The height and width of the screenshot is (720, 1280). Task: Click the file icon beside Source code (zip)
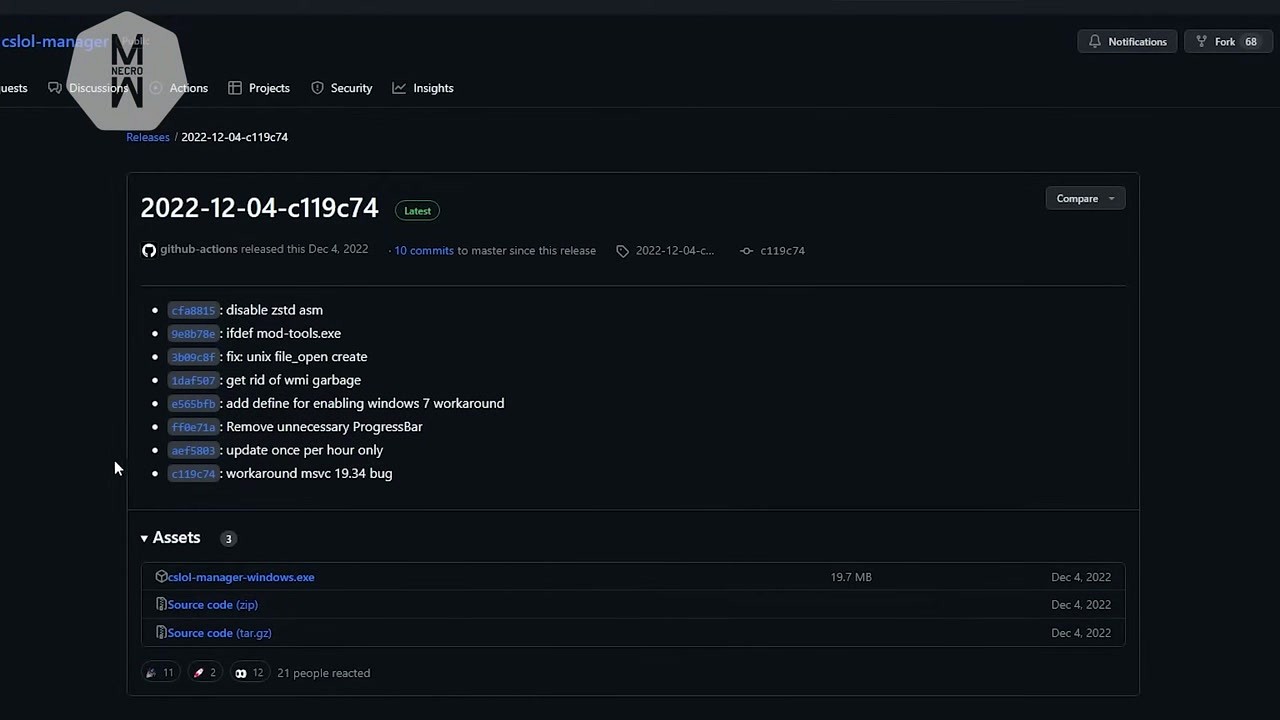tap(161, 605)
